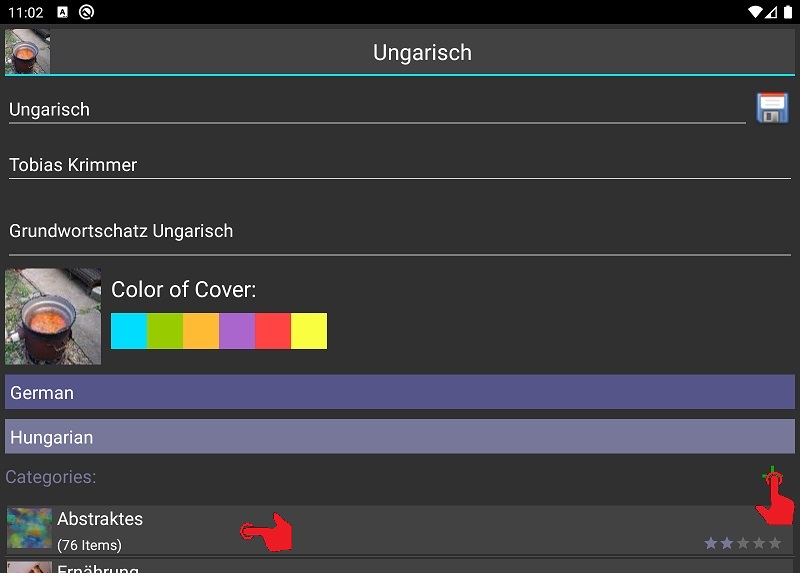Tap the battery icon in status bar
Screen dimensions: 800x573
pyautogui.click(x=788, y=12)
